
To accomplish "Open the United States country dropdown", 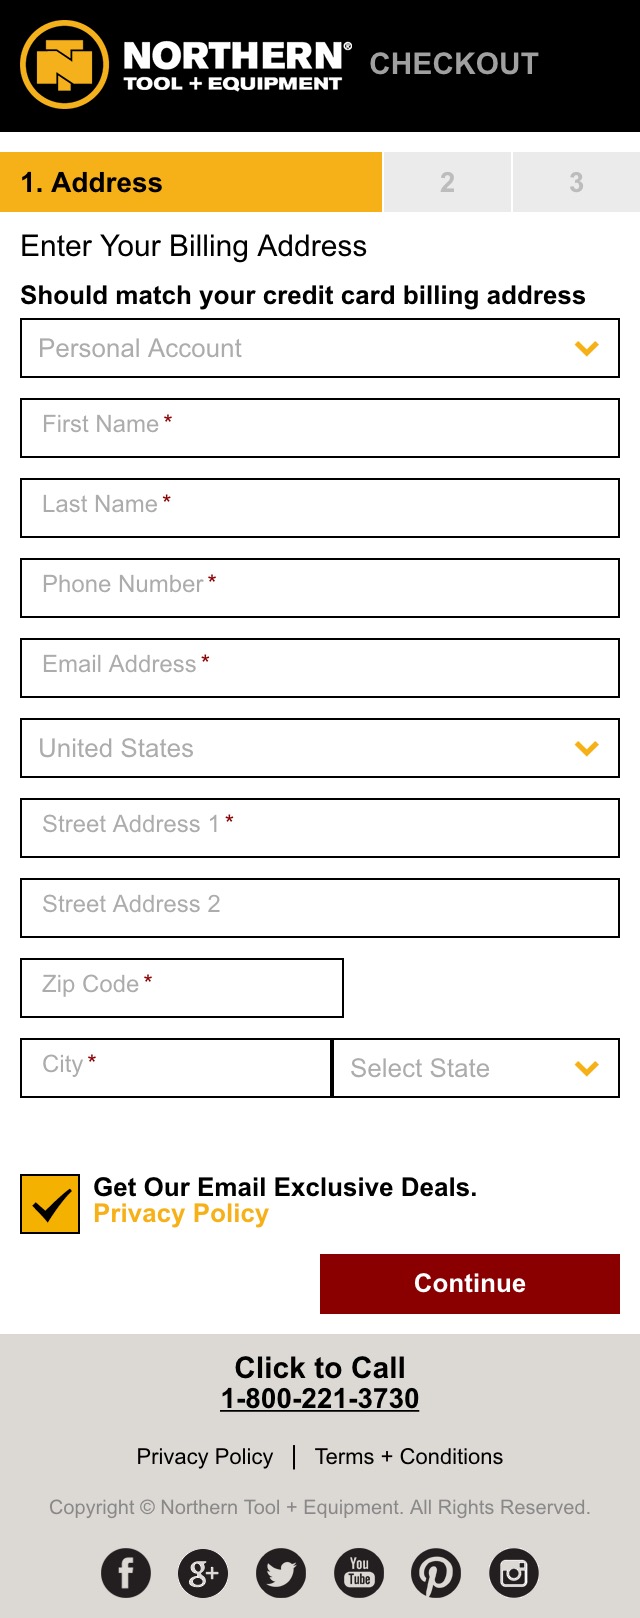I will (320, 748).
